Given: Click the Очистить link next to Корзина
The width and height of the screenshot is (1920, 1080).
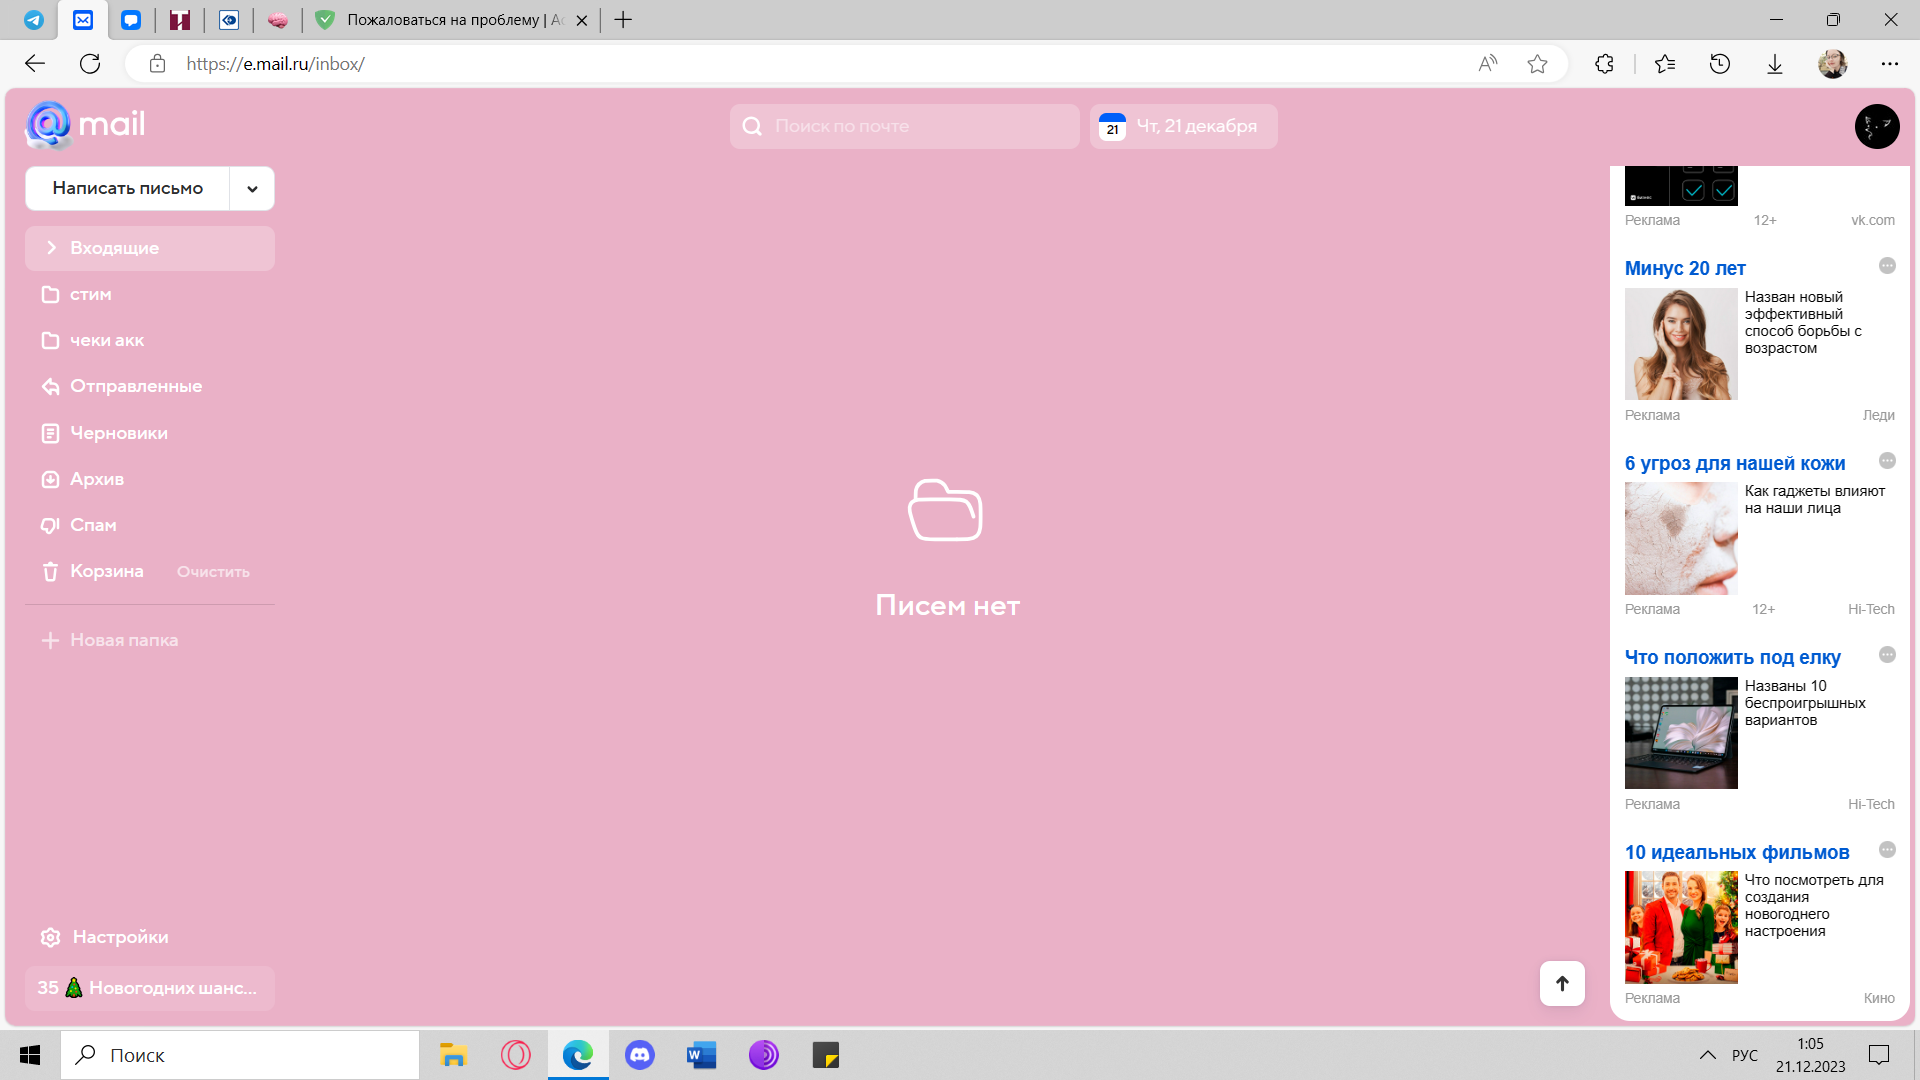Looking at the screenshot, I should tap(212, 571).
